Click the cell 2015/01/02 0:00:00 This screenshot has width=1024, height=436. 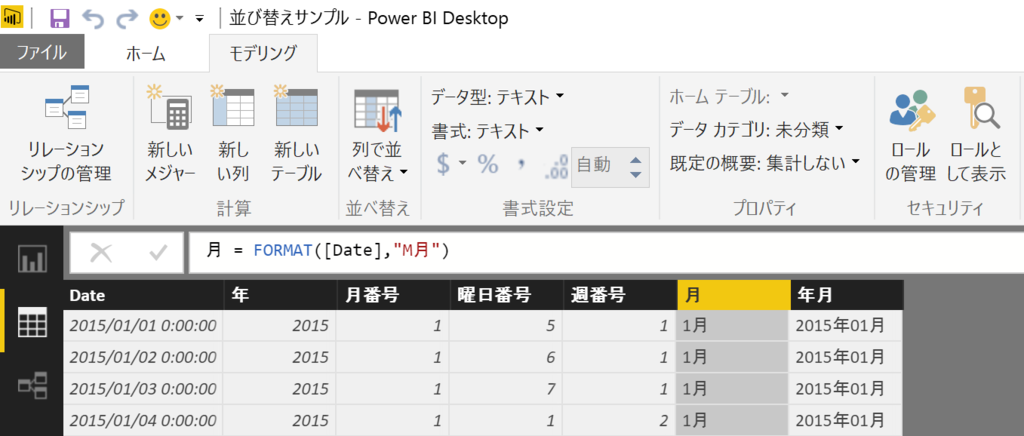143,357
